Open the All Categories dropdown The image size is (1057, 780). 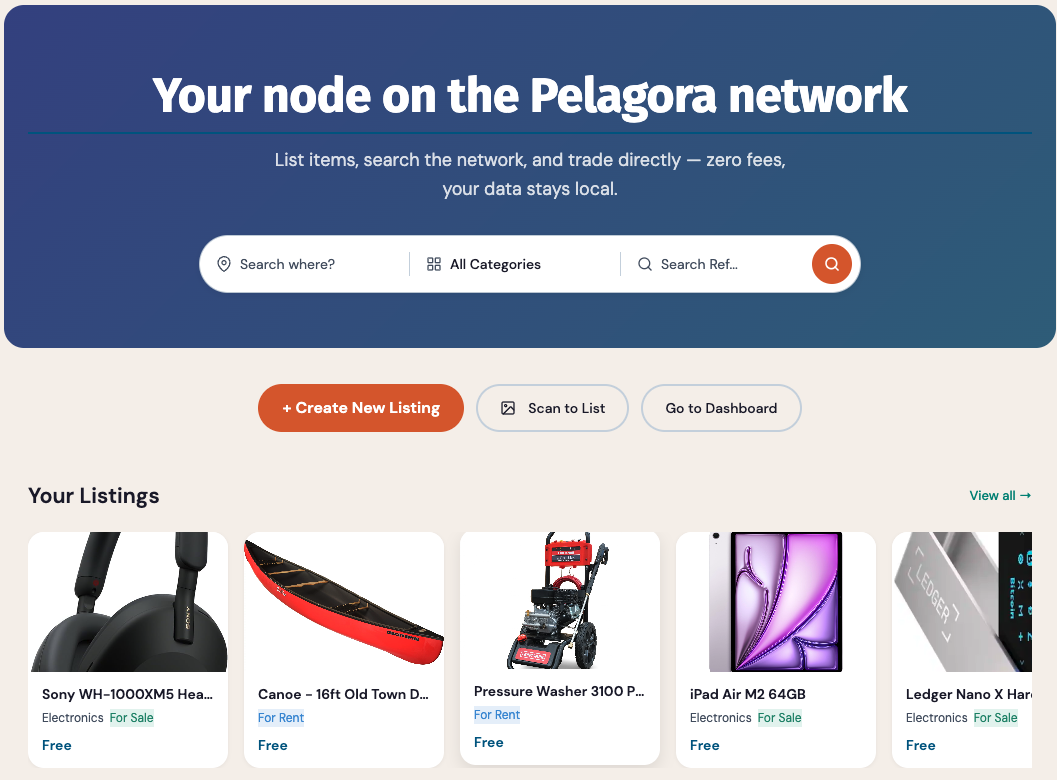coord(495,264)
